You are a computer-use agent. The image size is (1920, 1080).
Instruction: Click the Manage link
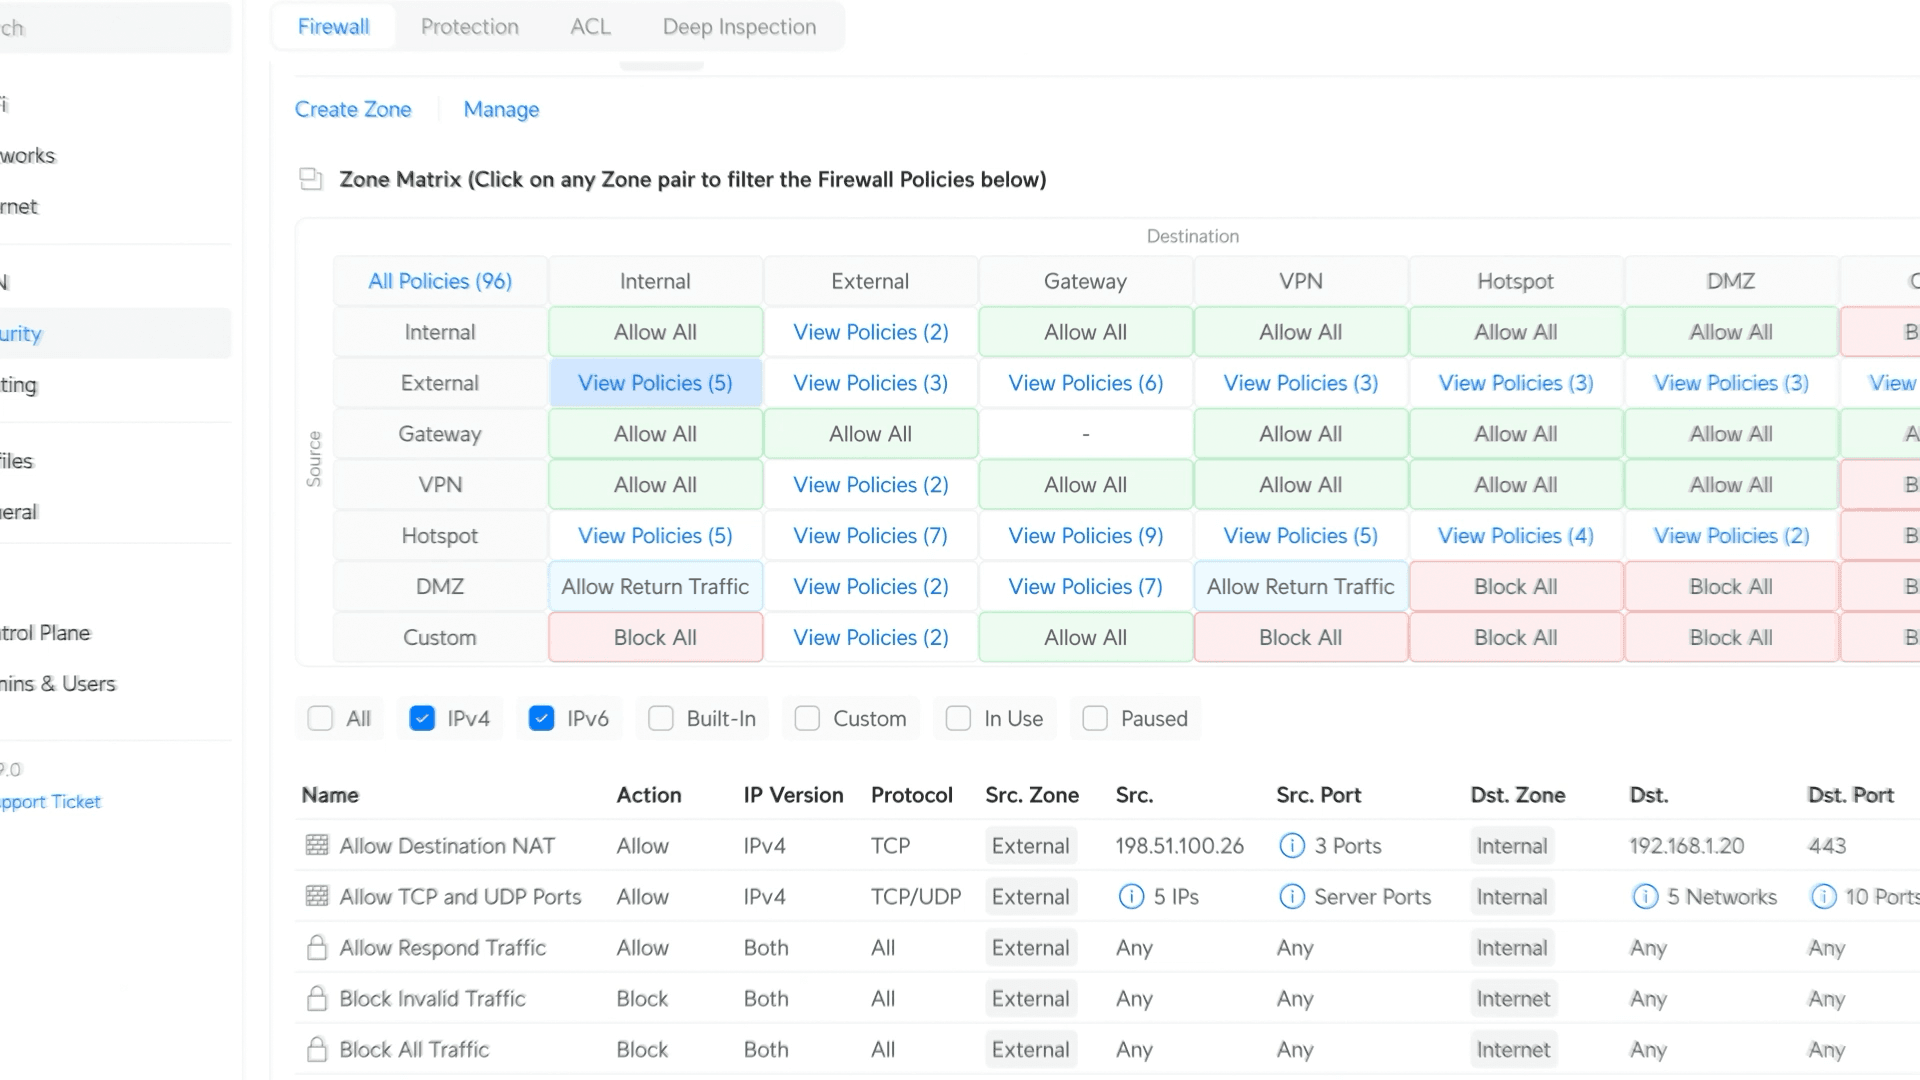[x=501, y=110]
